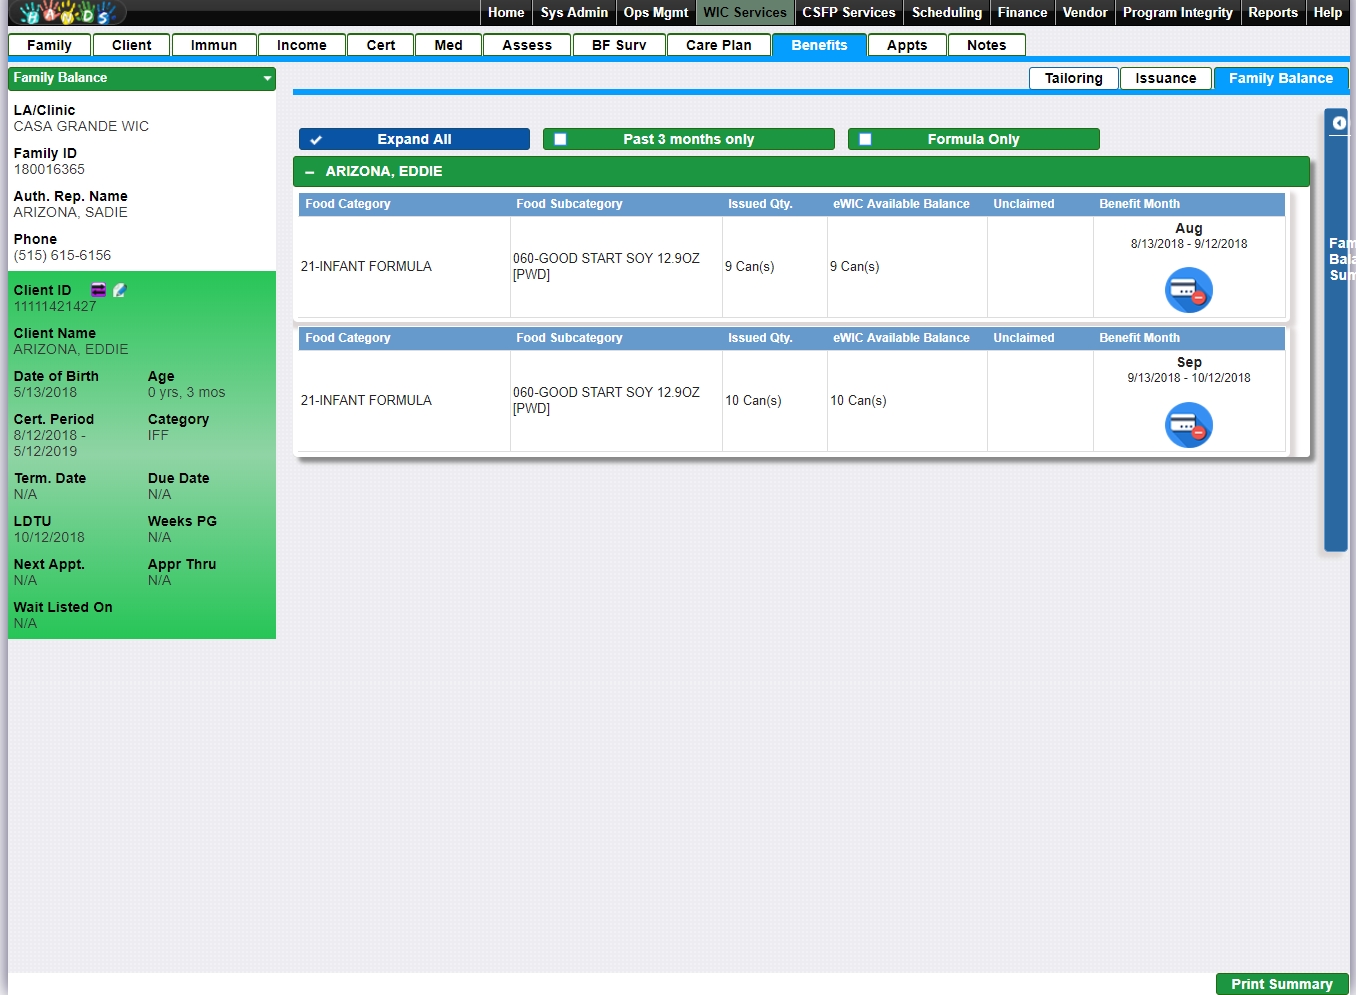Click the Aug benefit card icon
The image size is (1356, 995).
point(1188,291)
